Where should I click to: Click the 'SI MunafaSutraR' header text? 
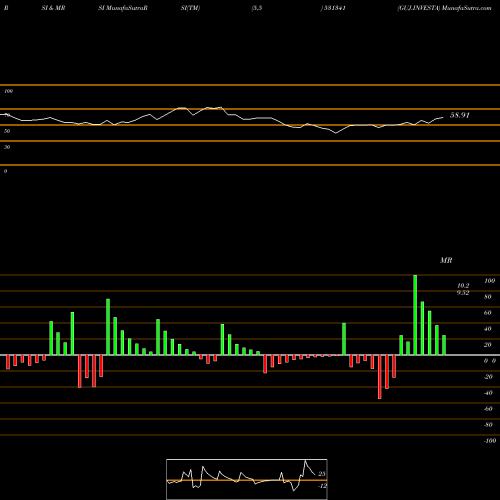(123, 8)
